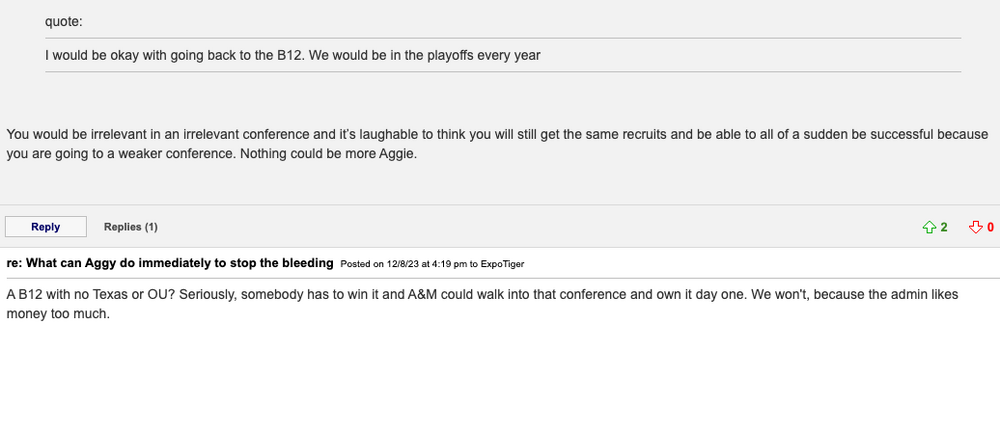Click the 'quote:' label

click(62, 21)
